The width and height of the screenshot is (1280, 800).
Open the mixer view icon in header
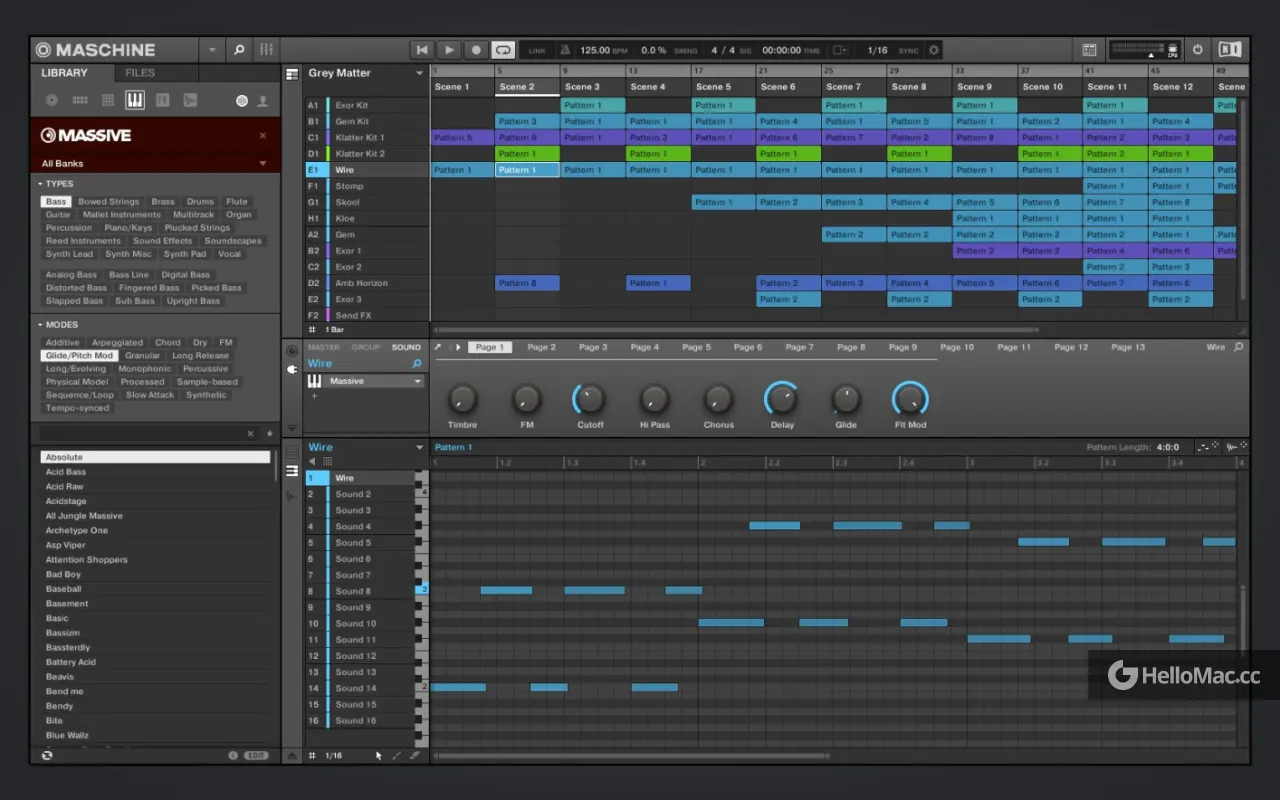pyautogui.click(x=266, y=50)
